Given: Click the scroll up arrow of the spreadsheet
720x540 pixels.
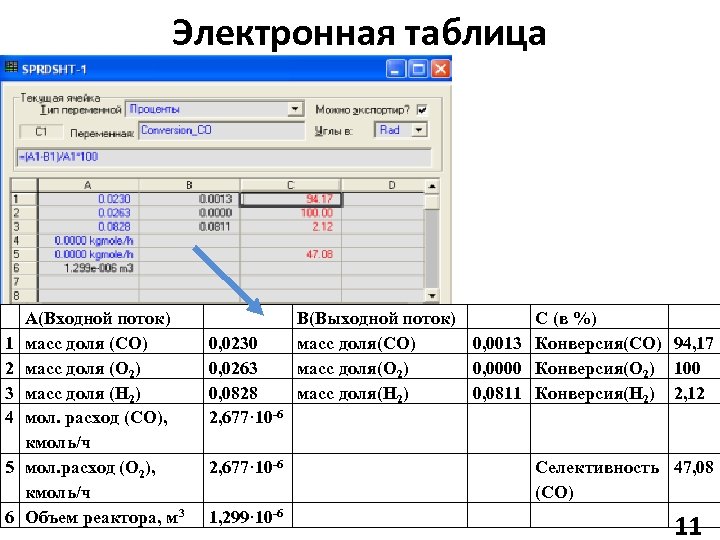Looking at the screenshot, I should point(432,186).
